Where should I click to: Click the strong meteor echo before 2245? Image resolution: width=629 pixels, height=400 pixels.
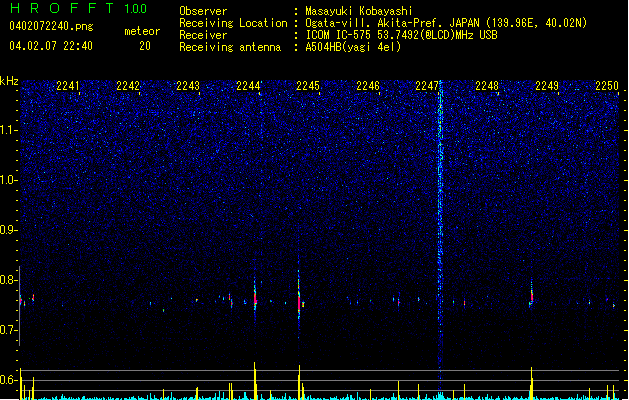click(x=299, y=299)
